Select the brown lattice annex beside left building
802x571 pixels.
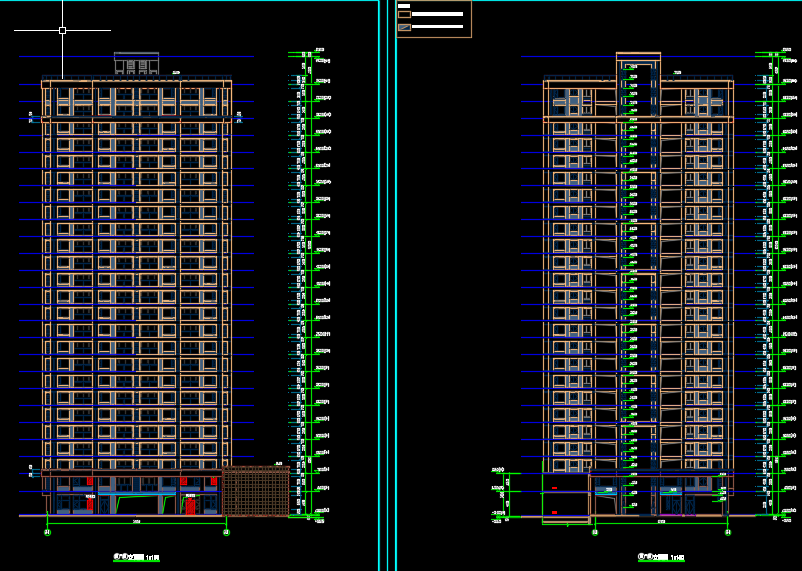click(x=255, y=491)
